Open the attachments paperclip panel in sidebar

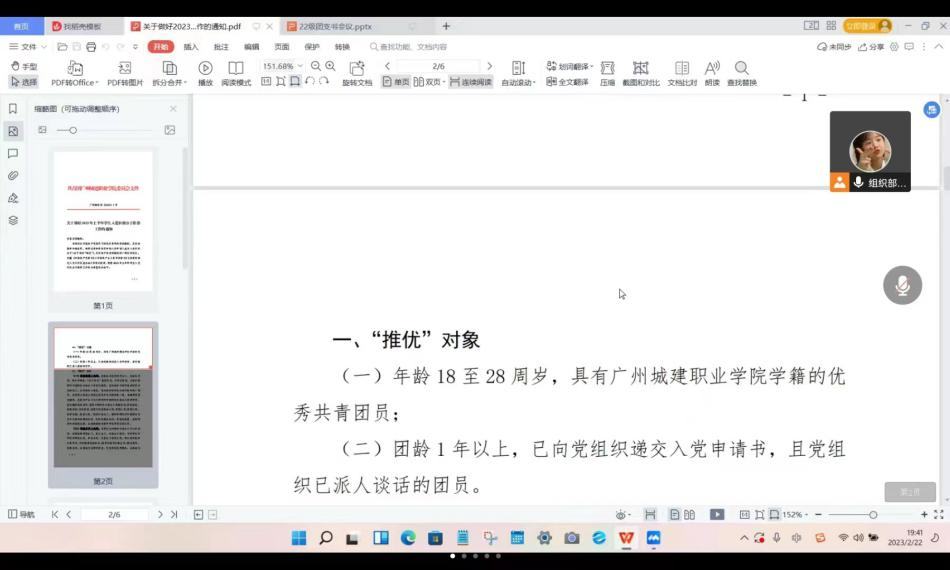[x=13, y=176]
